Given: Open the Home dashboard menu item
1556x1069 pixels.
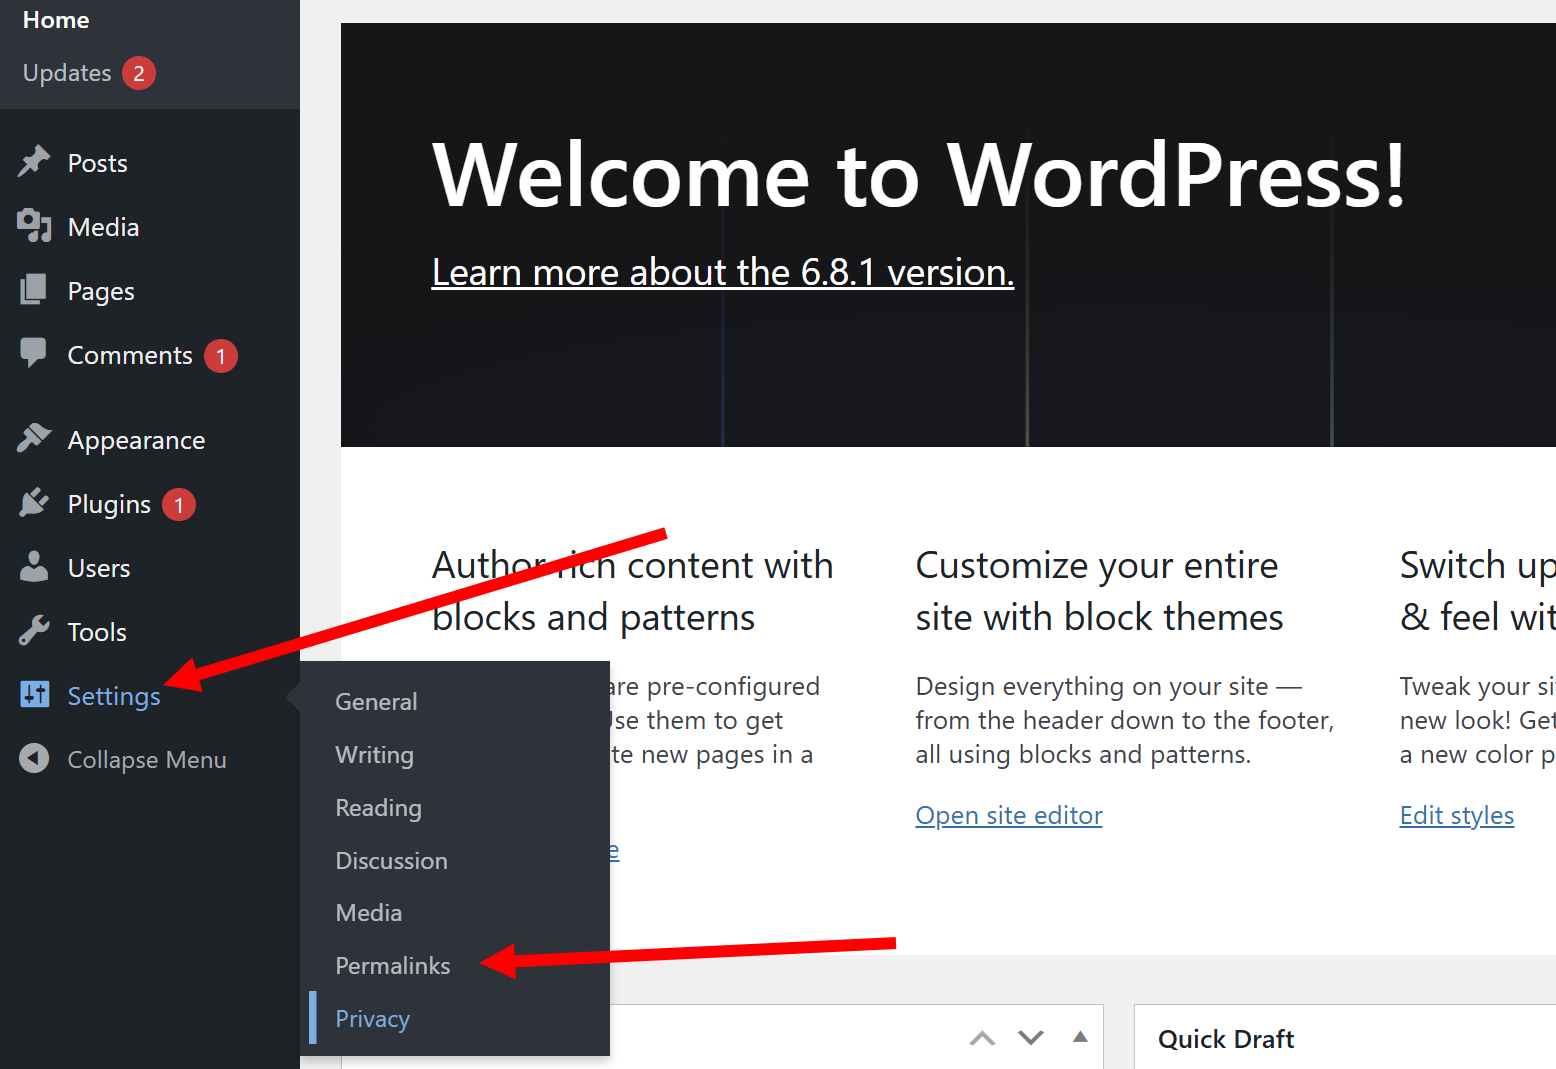Looking at the screenshot, I should click(56, 20).
